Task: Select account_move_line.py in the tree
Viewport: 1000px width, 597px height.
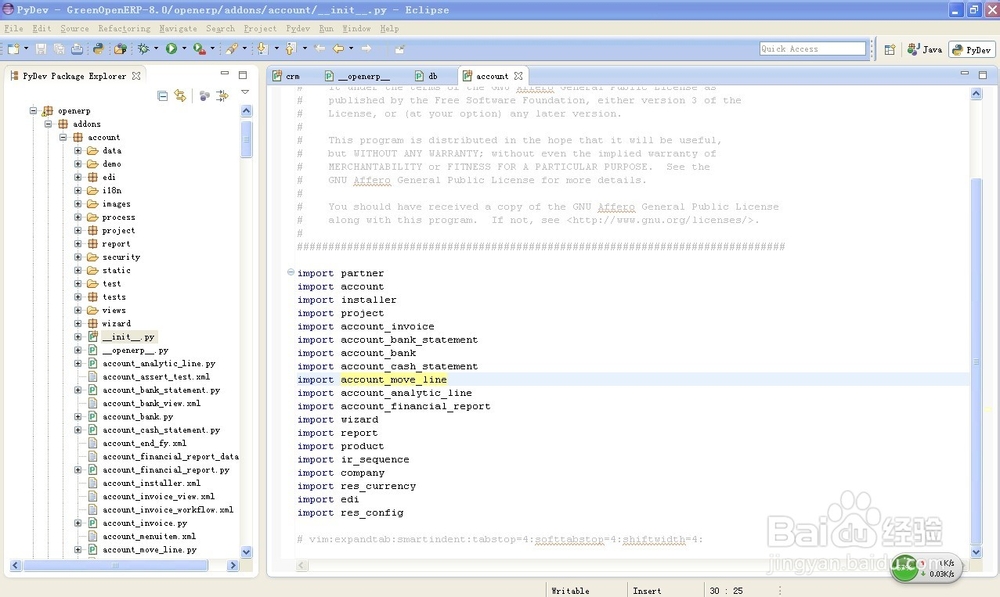Action: tap(149, 549)
